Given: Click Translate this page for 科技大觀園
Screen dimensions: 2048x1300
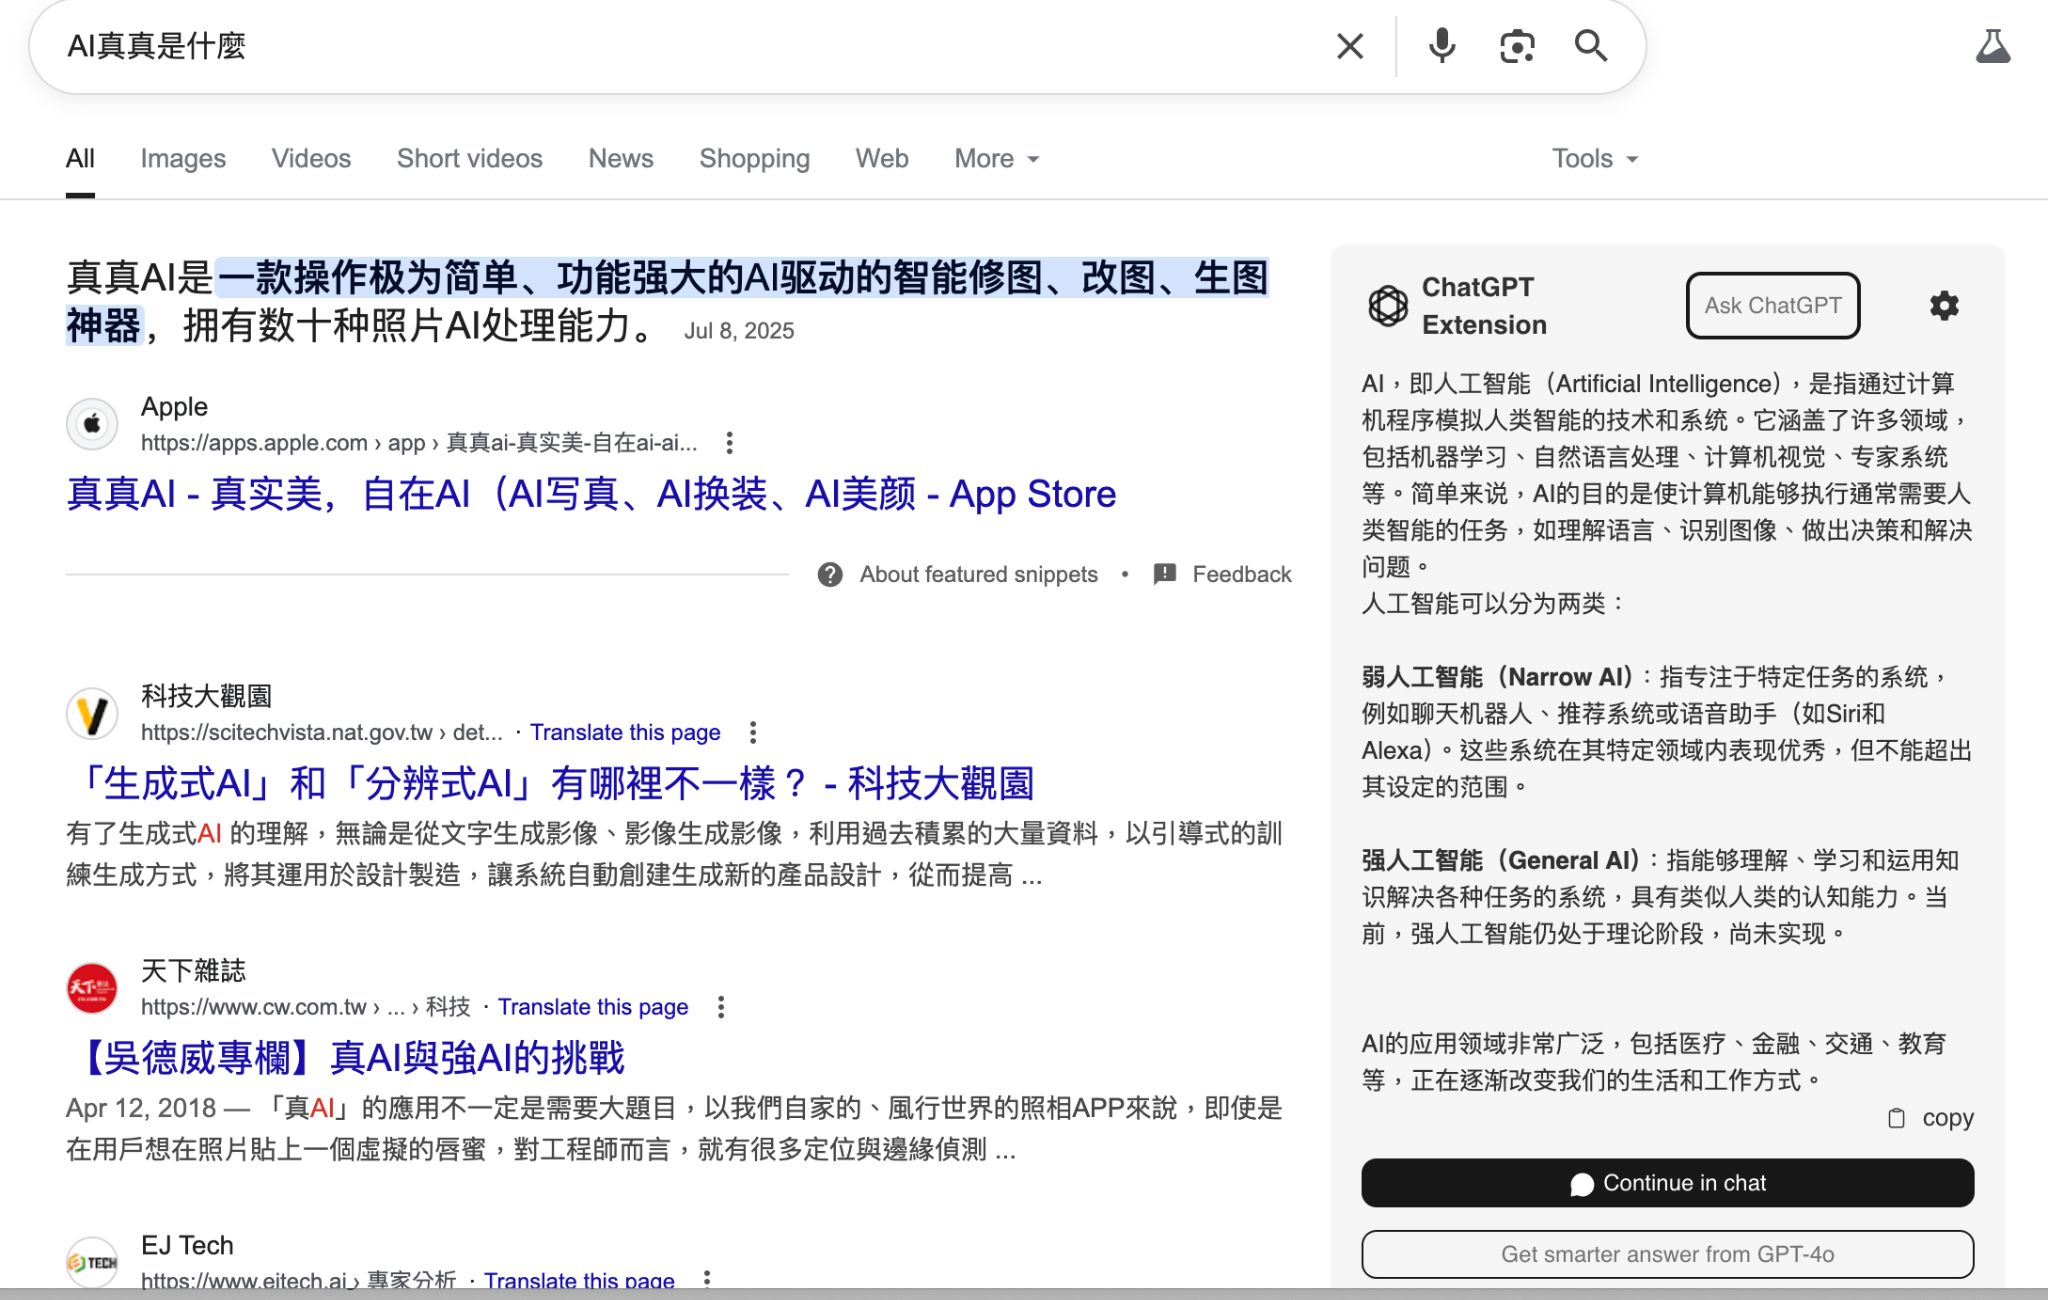Looking at the screenshot, I should (x=625, y=732).
